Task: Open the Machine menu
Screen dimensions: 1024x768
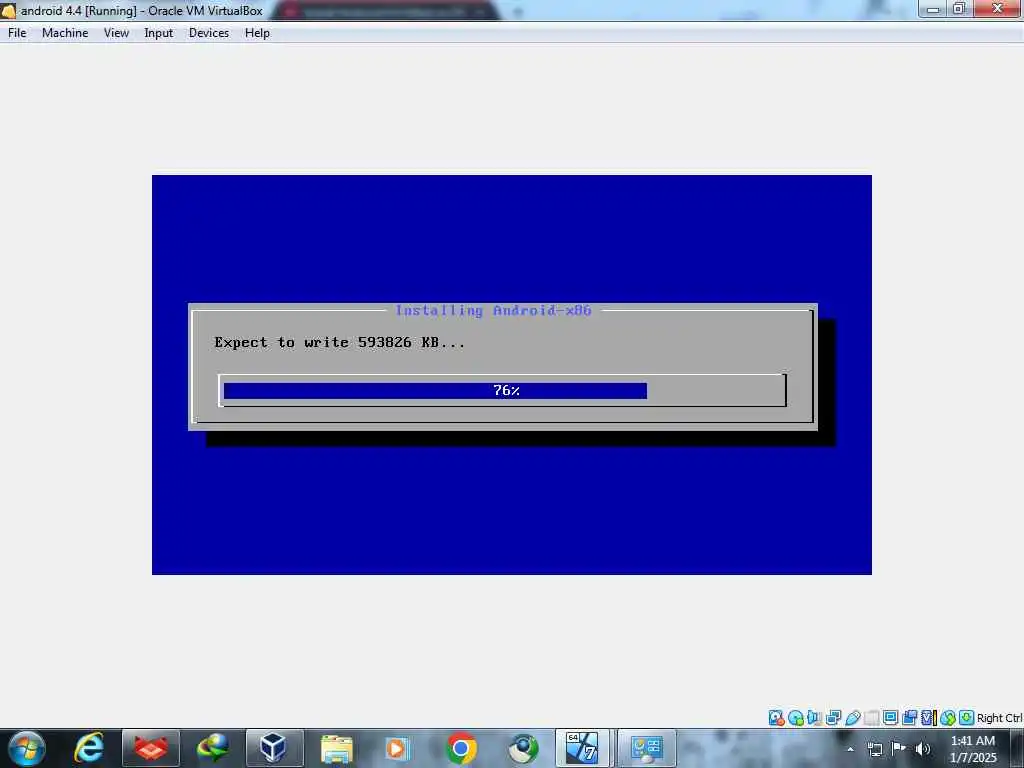Action: pos(65,33)
